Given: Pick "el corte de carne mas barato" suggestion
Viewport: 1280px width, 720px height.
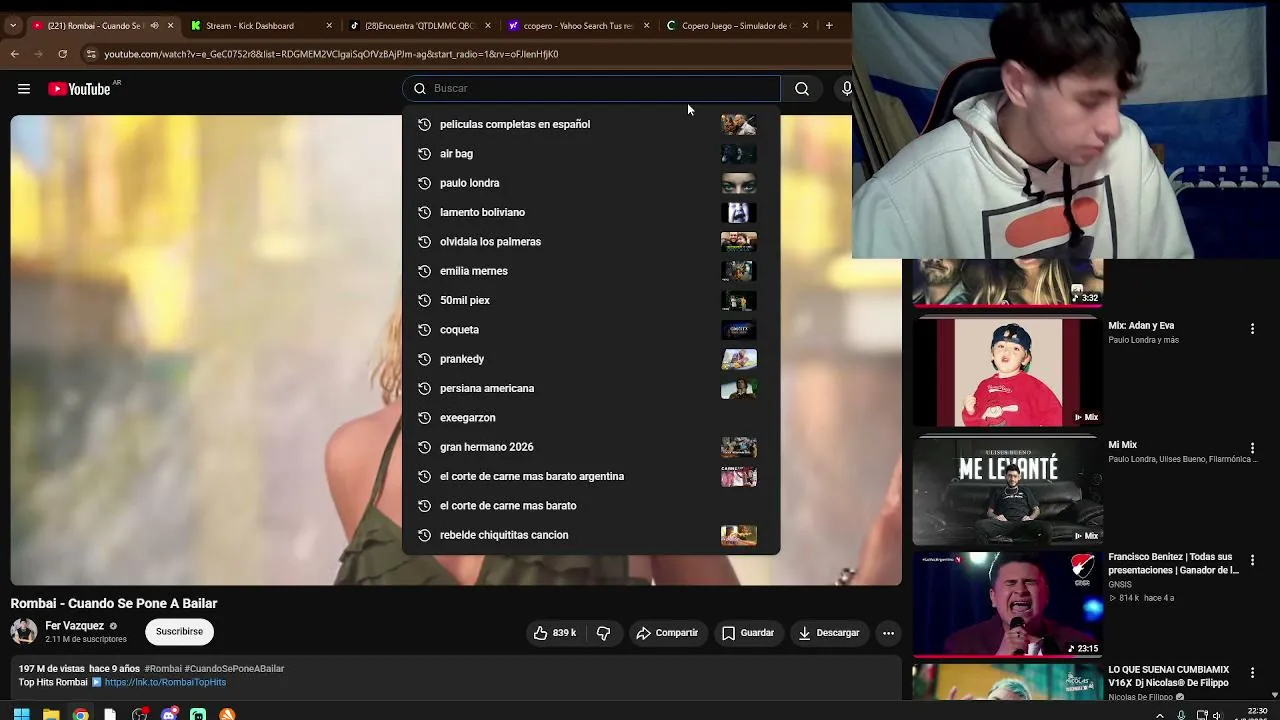Looking at the screenshot, I should coord(591,506).
